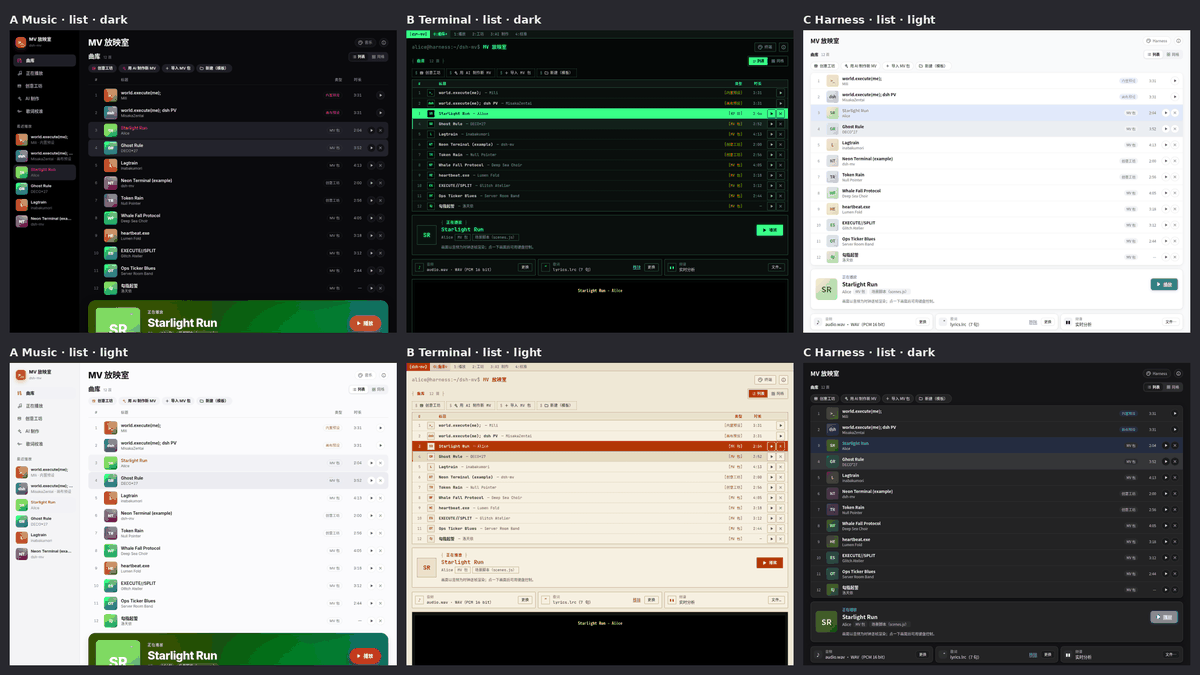Play world.execute(me); row in A Music dark

380,95
